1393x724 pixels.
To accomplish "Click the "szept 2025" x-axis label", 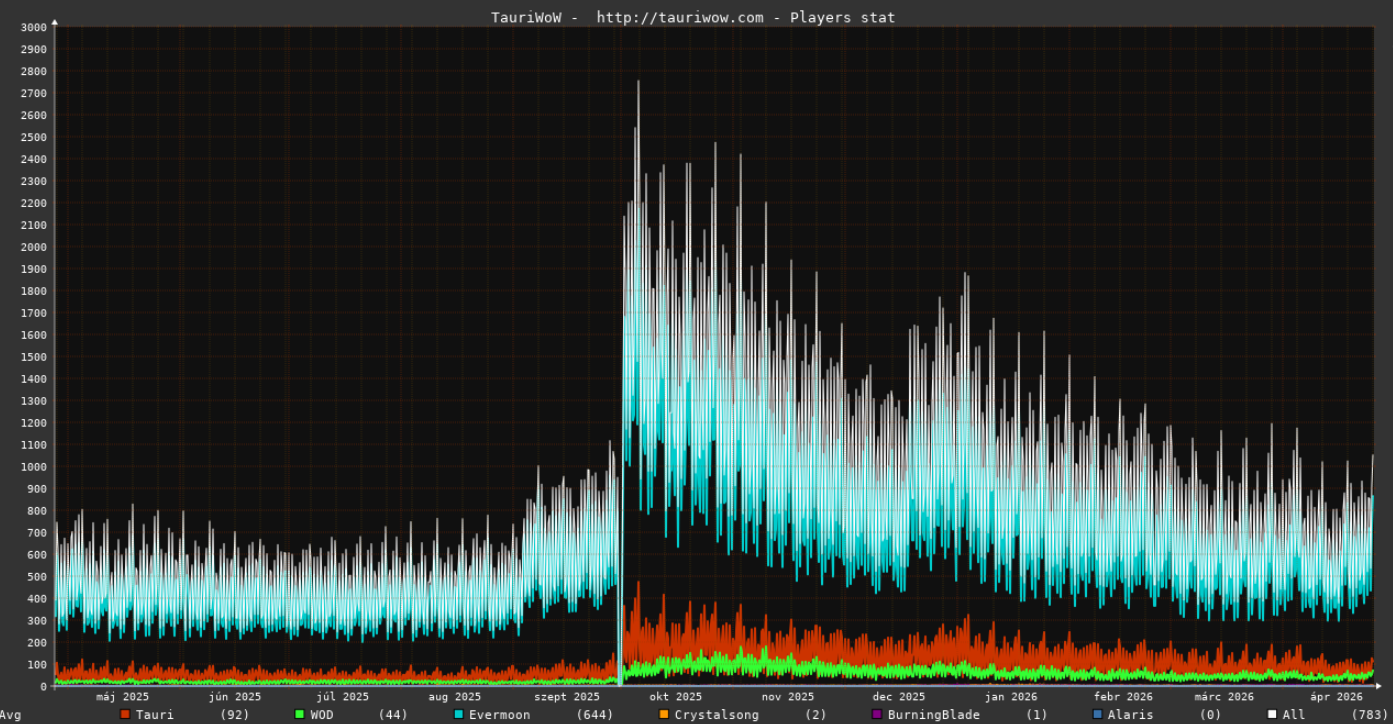I will click(566, 697).
